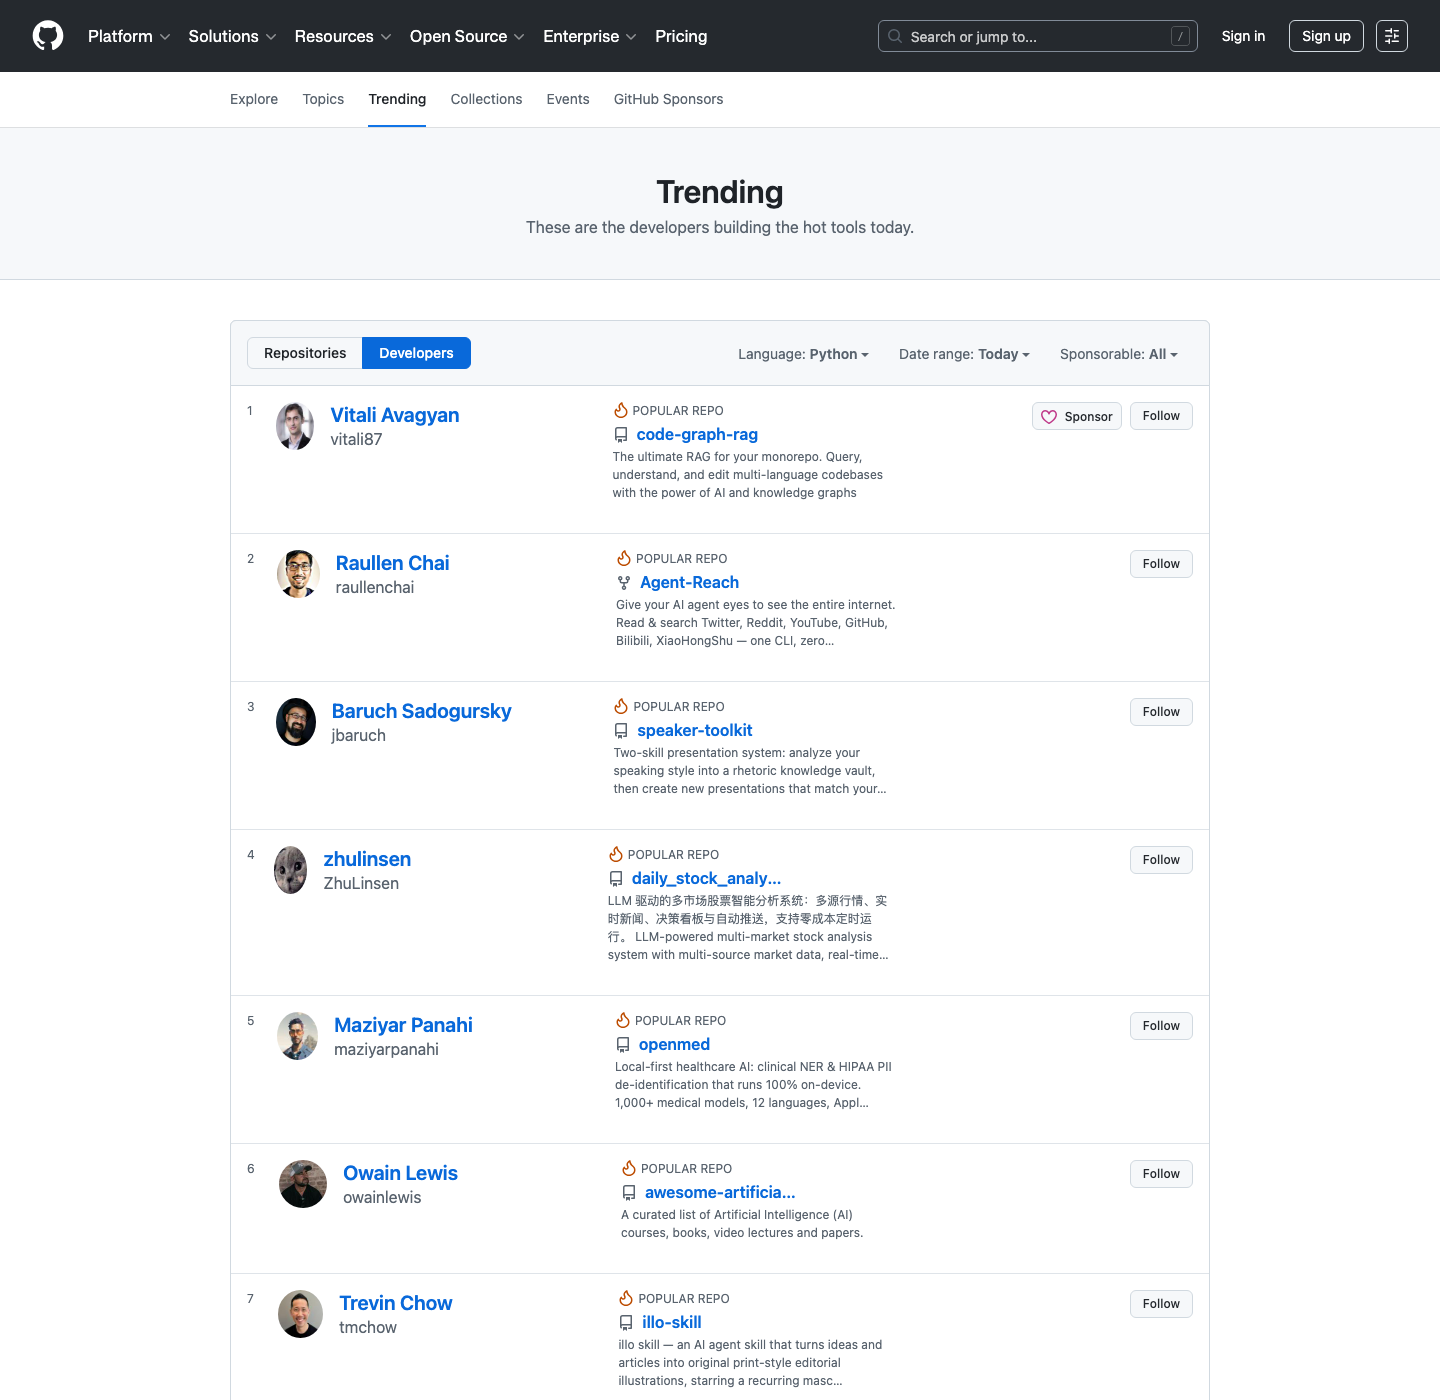Click the slash shortcut key icon

coord(1180,36)
